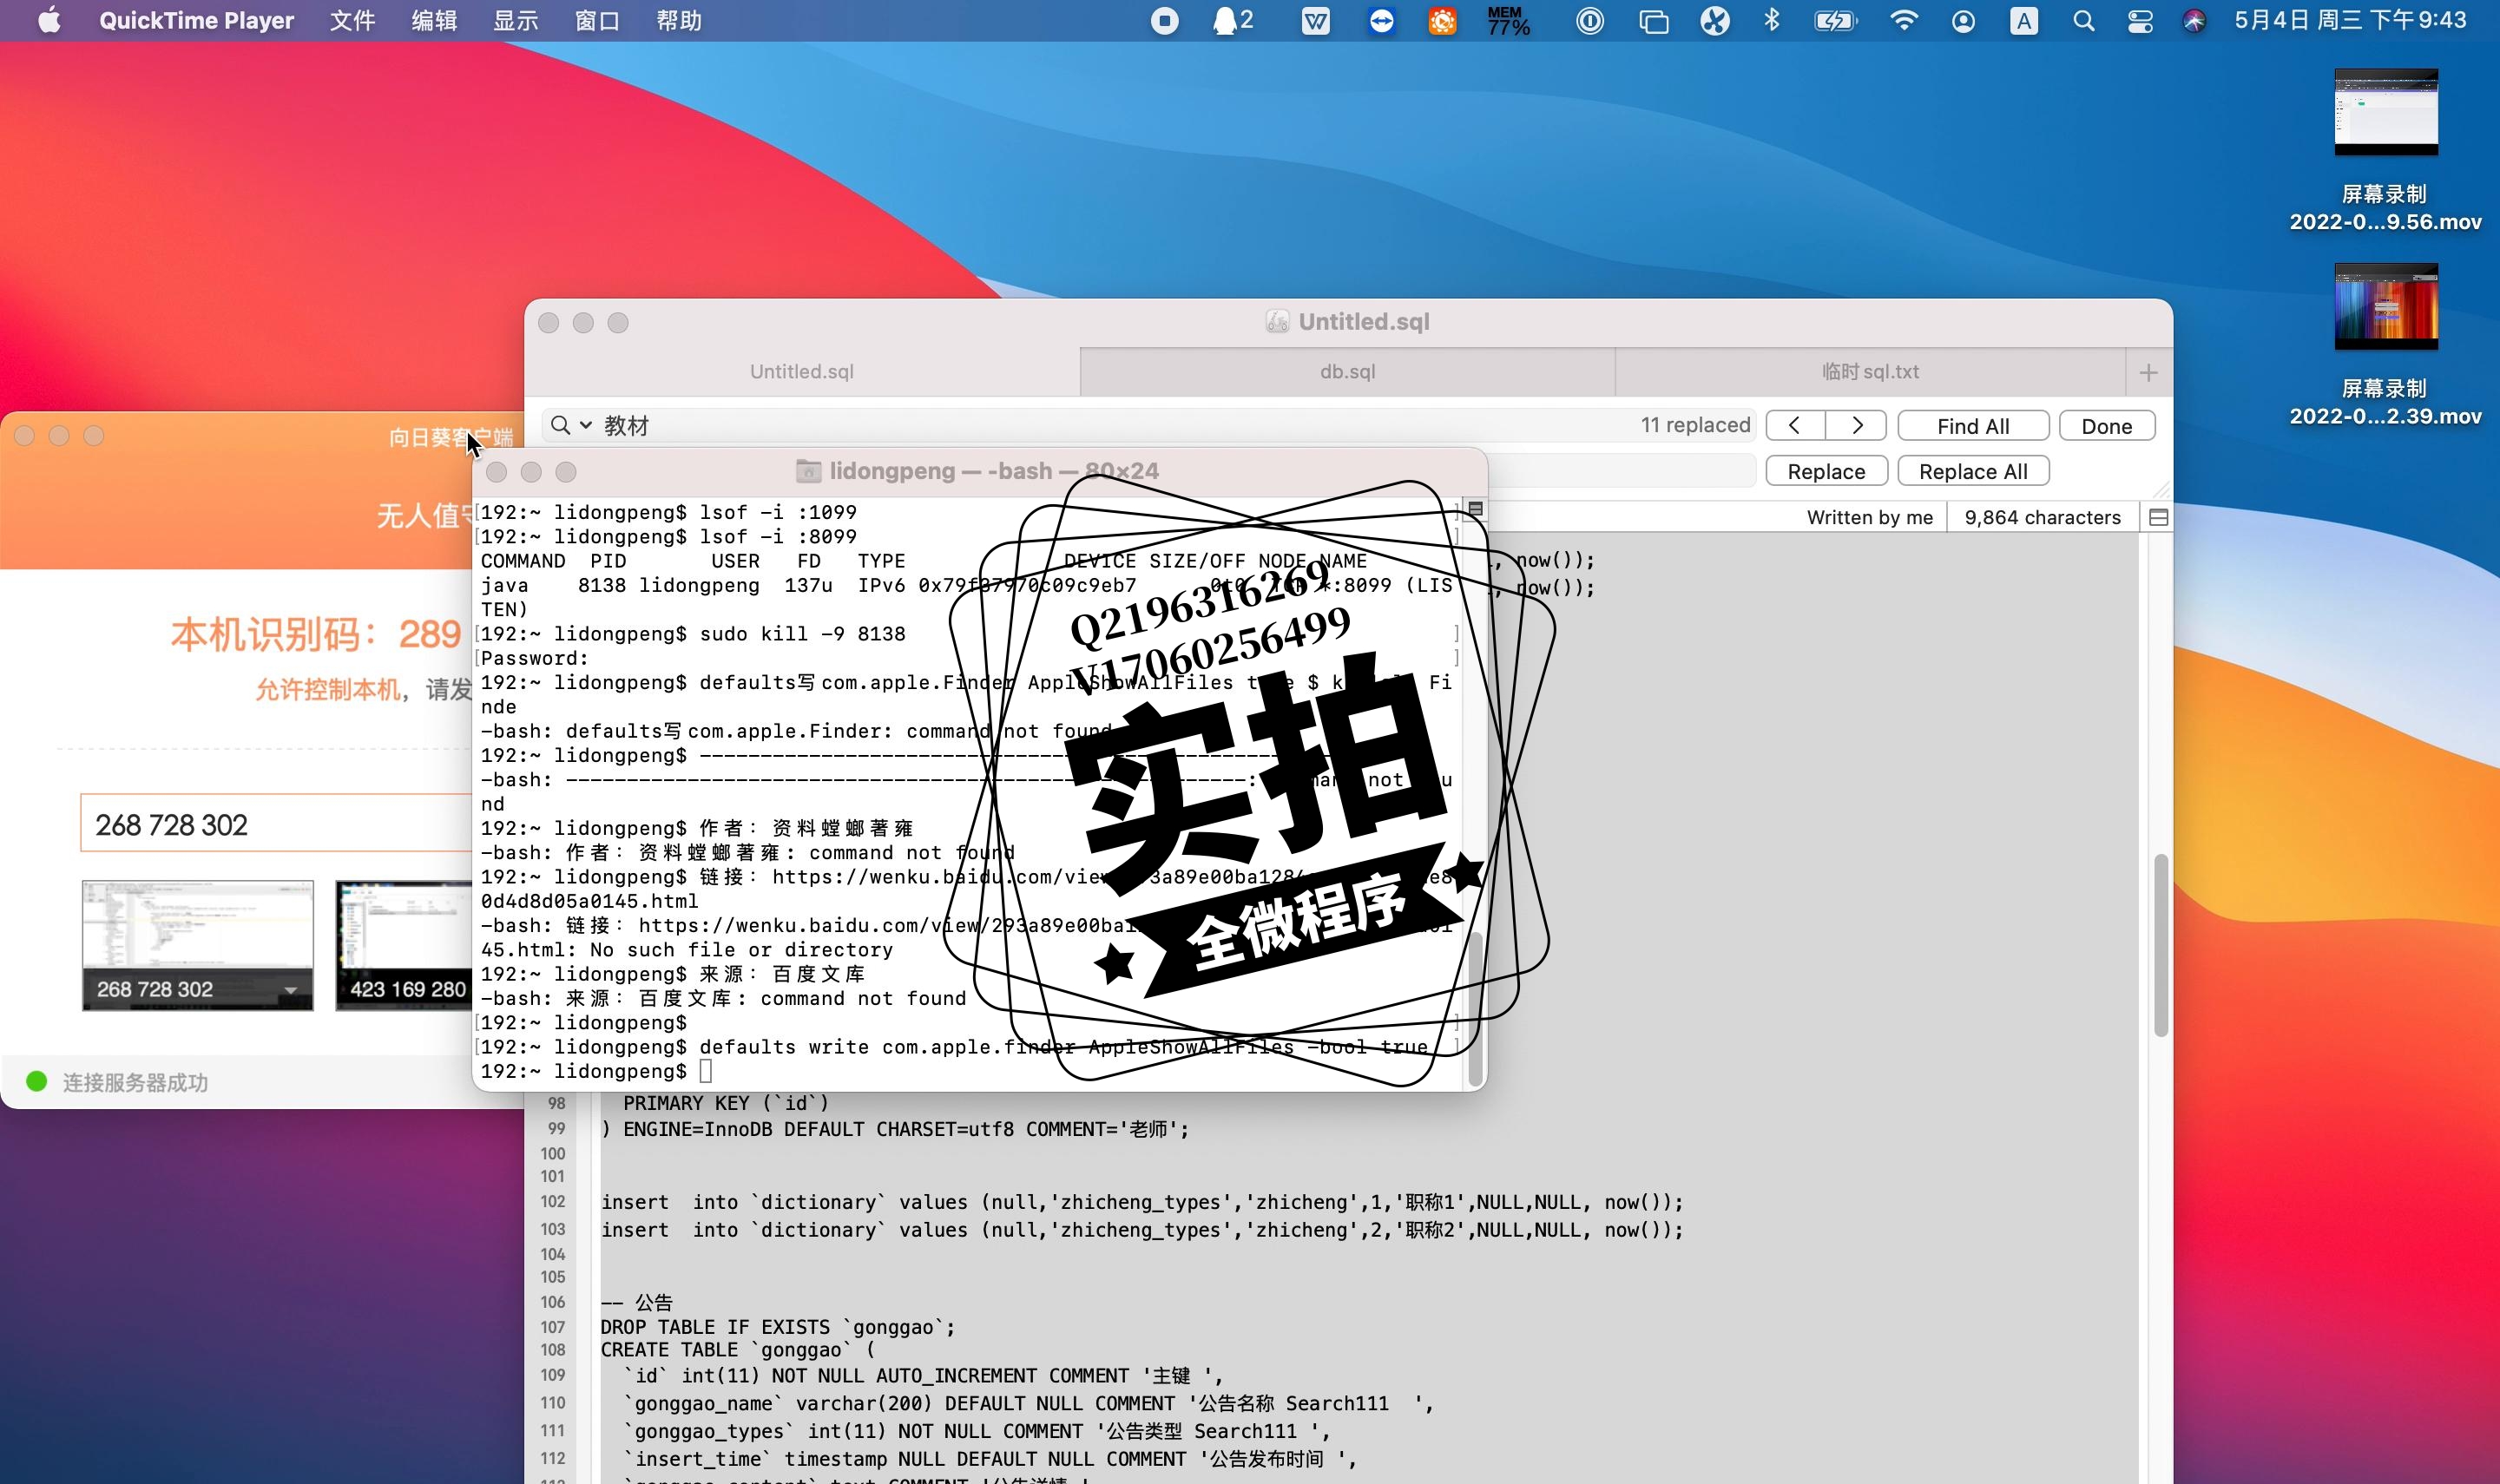The image size is (2500, 1484).
Task: Open the 1Password menu bar icon
Action: 1589,21
